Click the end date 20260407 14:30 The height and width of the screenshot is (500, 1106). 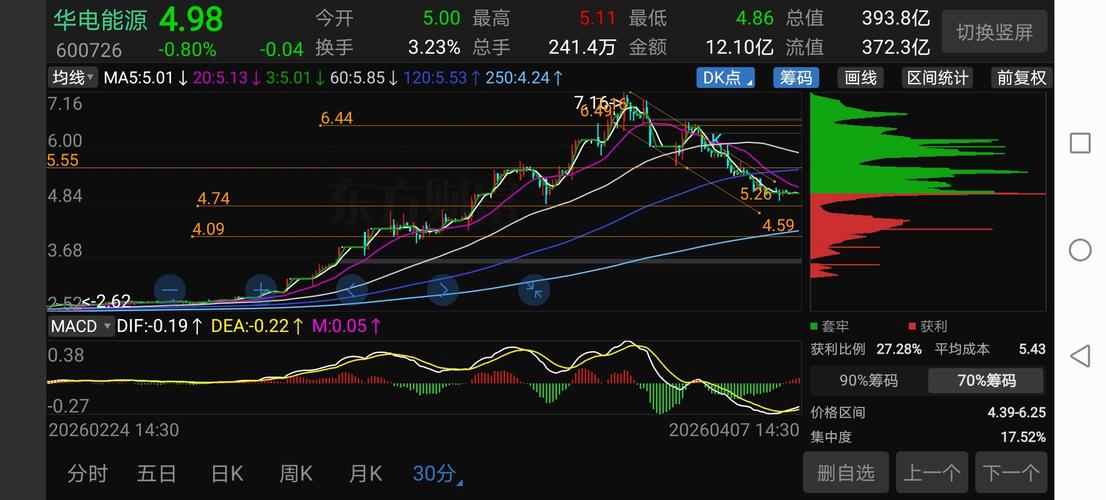tap(734, 429)
